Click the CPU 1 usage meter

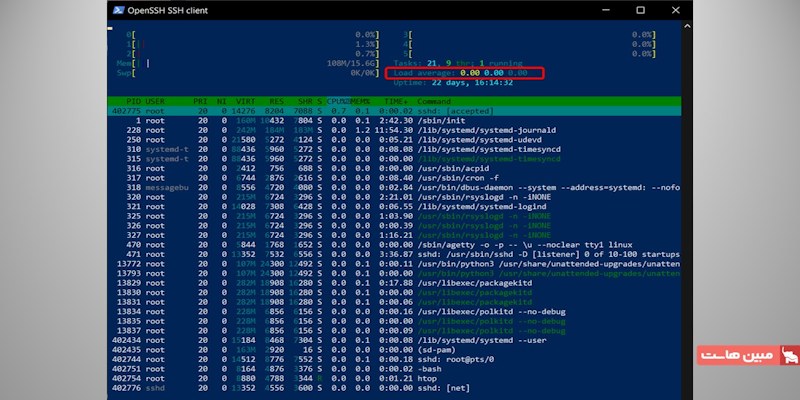pyautogui.click(x=253, y=44)
